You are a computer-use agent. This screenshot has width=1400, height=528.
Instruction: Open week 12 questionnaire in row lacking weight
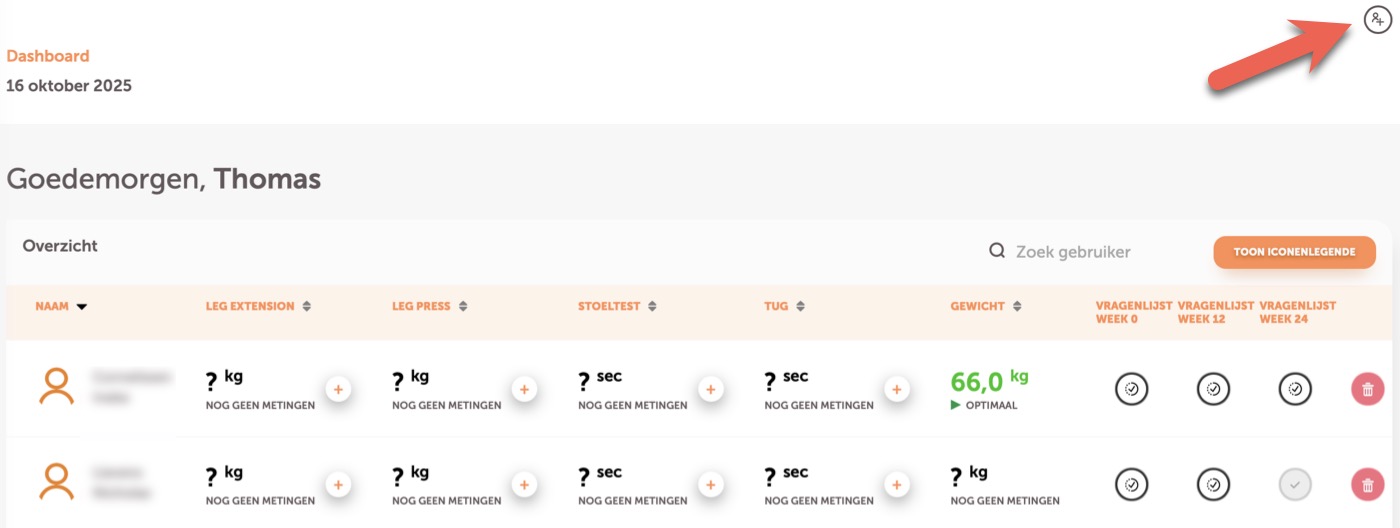tap(1214, 485)
